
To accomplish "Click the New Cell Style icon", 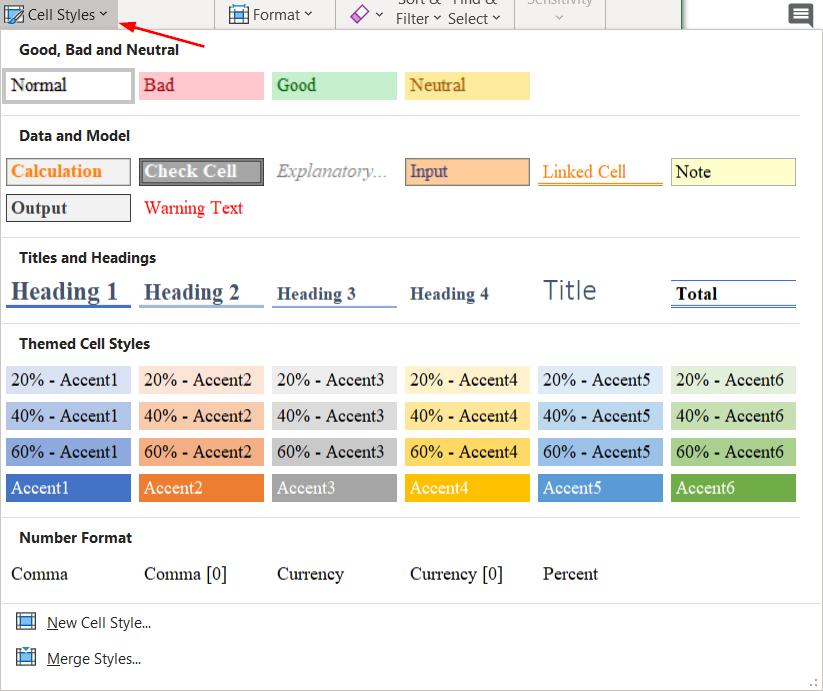I will pyautogui.click(x=26, y=622).
